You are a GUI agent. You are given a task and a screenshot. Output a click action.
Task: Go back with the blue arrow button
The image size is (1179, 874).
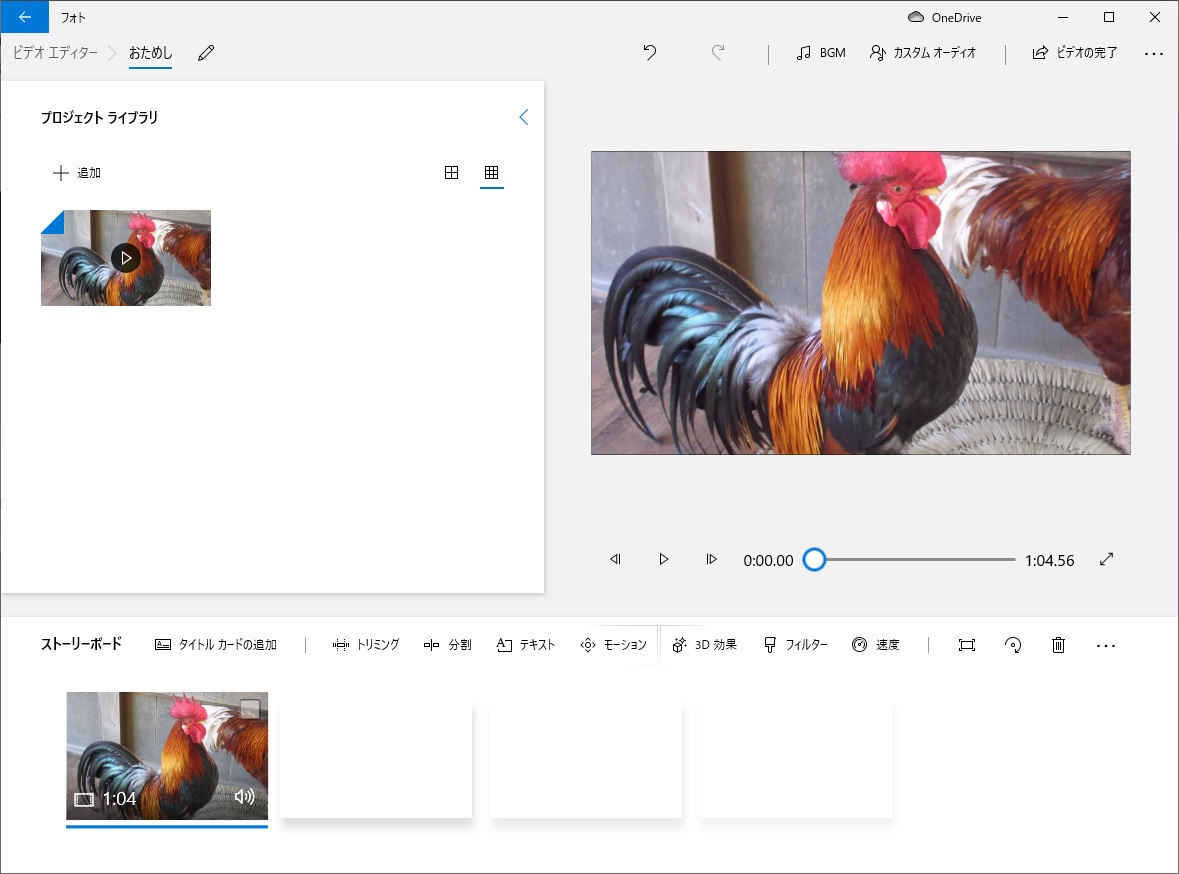pos(25,17)
